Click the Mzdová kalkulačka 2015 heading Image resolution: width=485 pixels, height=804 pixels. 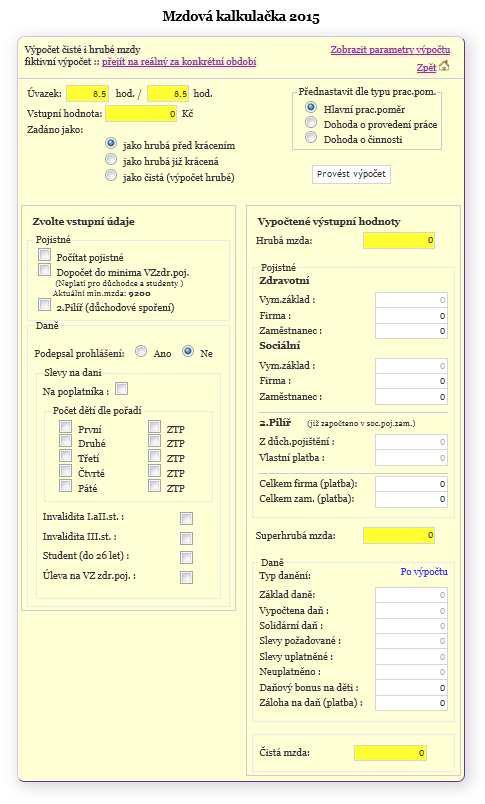[241, 16]
